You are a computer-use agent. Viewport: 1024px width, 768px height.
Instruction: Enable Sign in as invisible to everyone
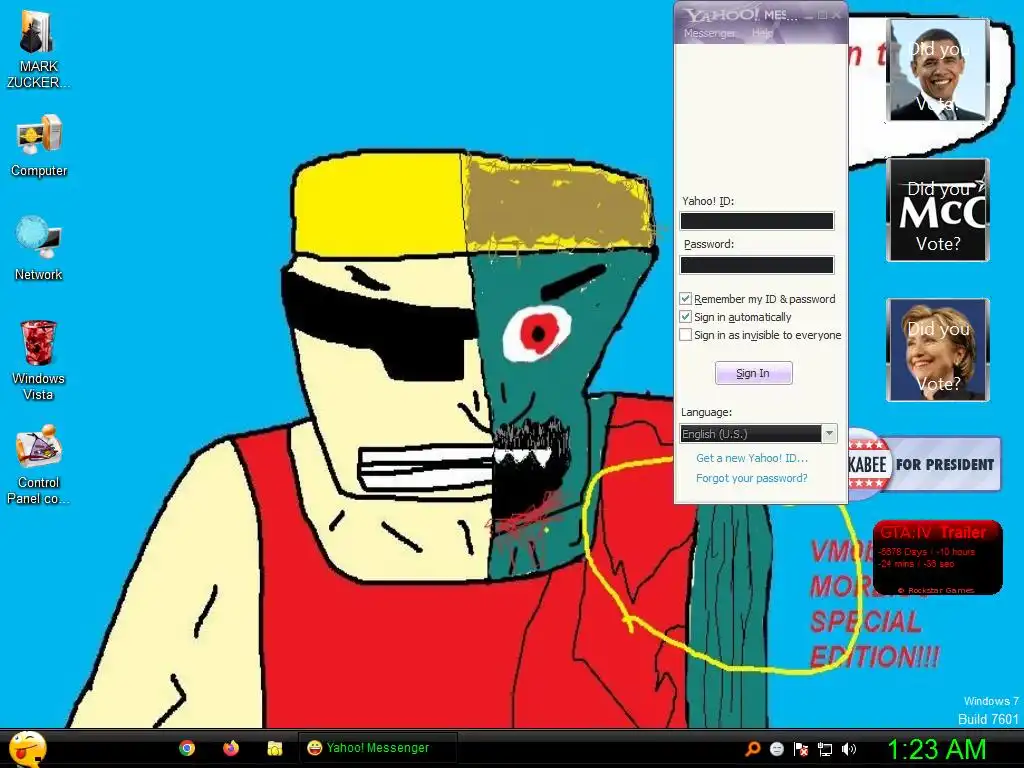tap(685, 334)
